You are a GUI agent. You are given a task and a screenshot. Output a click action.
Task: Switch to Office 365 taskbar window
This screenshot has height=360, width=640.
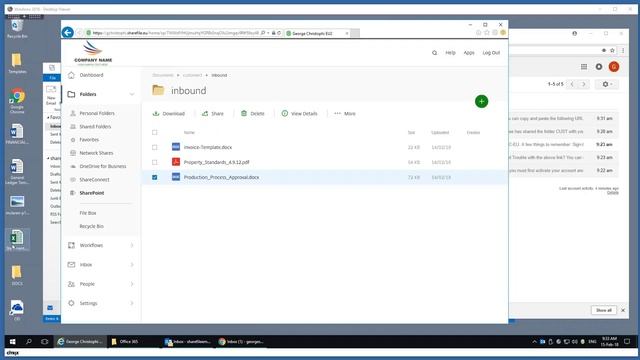coord(133,342)
